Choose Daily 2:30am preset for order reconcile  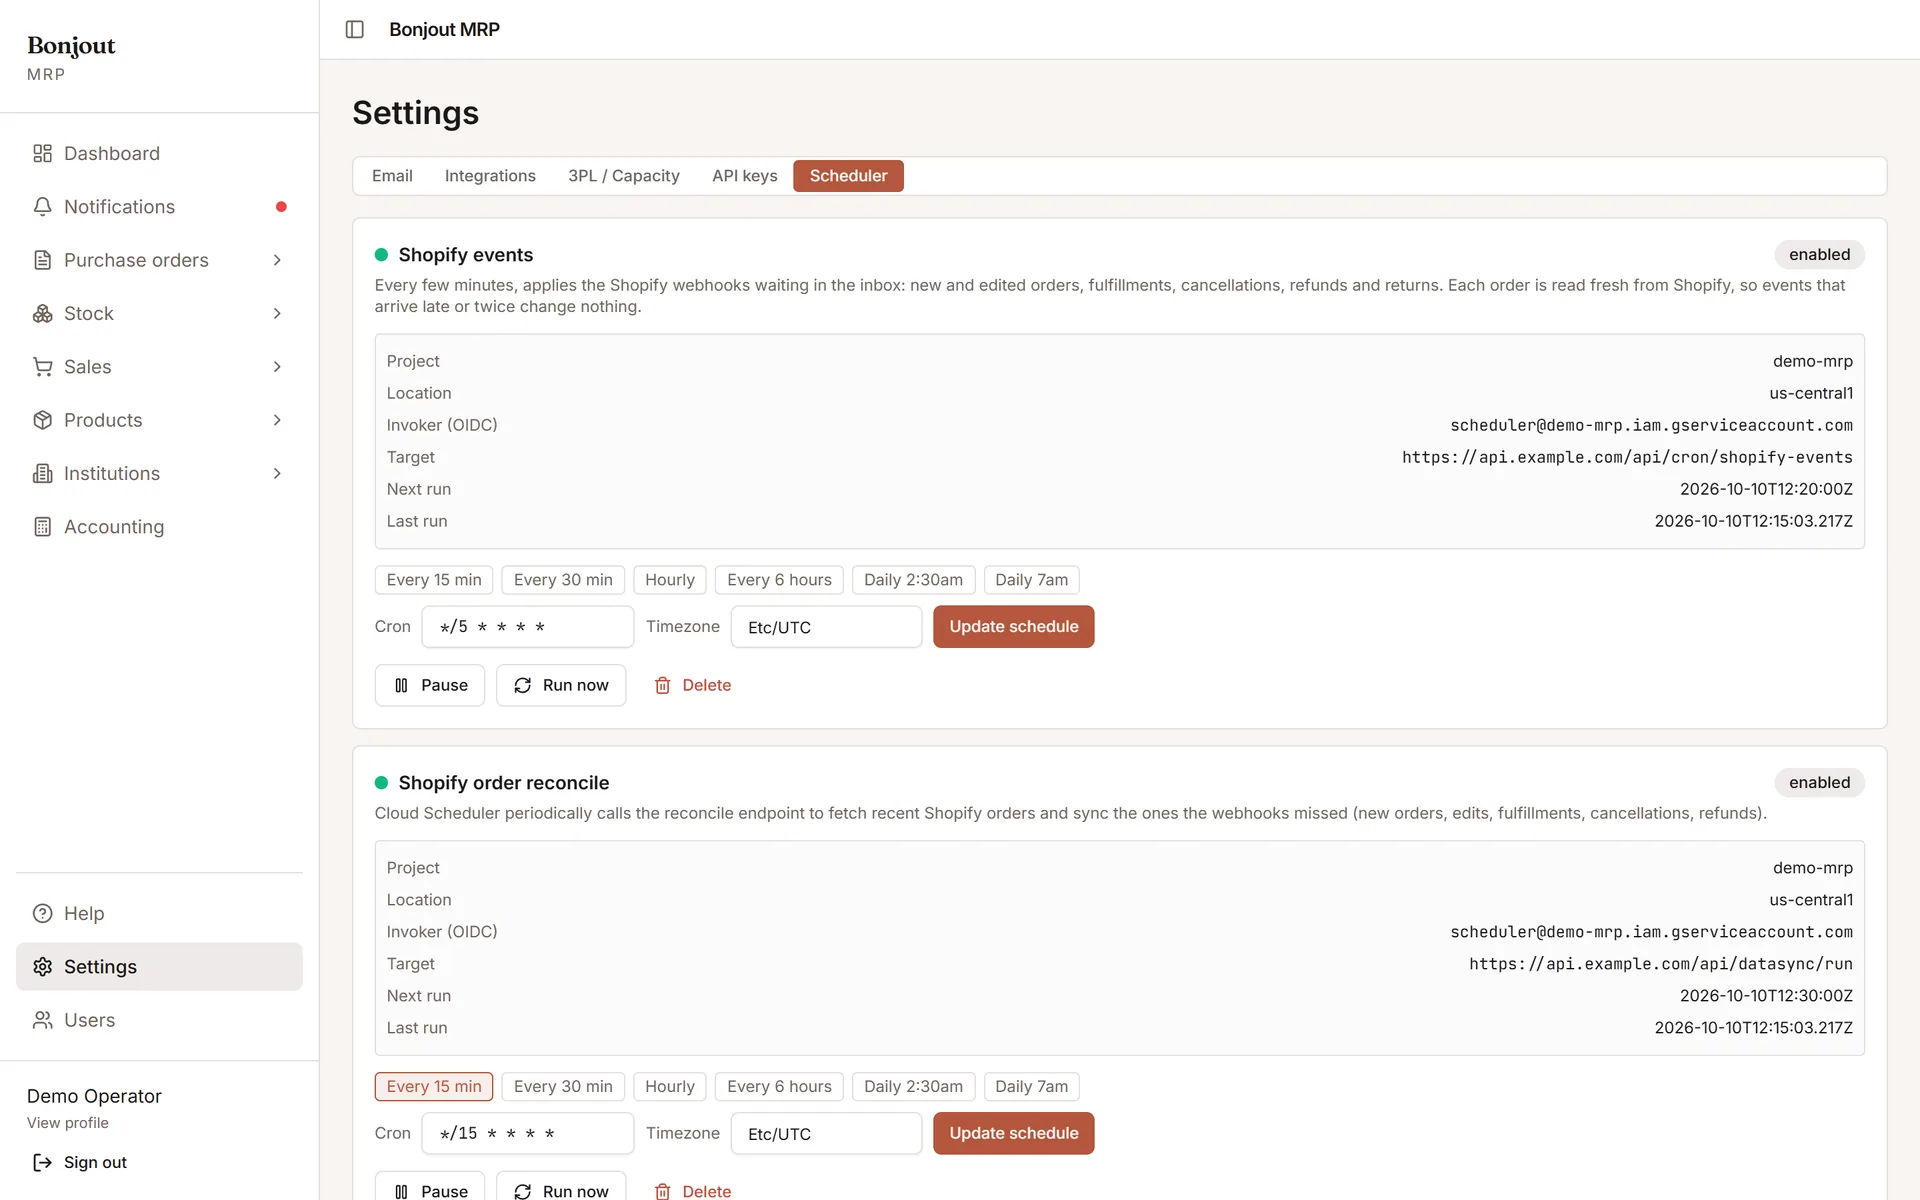tap(913, 1087)
